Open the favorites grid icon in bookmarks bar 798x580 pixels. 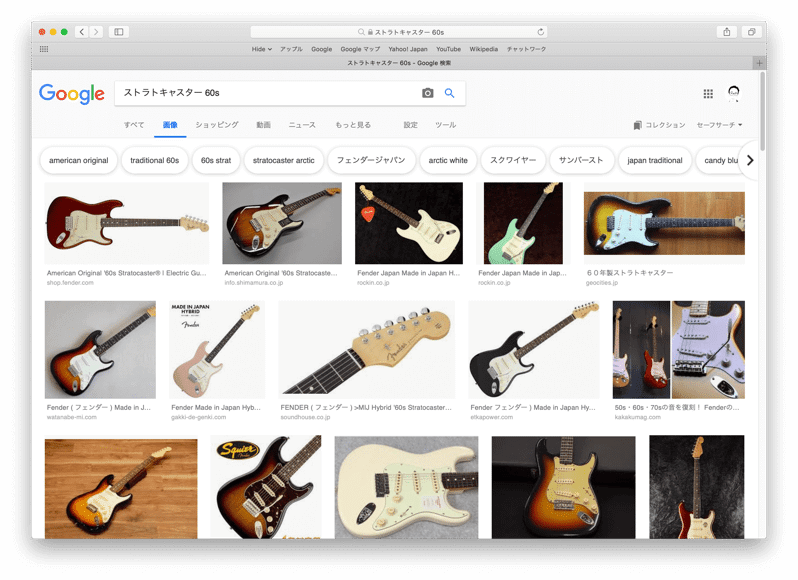click(x=44, y=49)
